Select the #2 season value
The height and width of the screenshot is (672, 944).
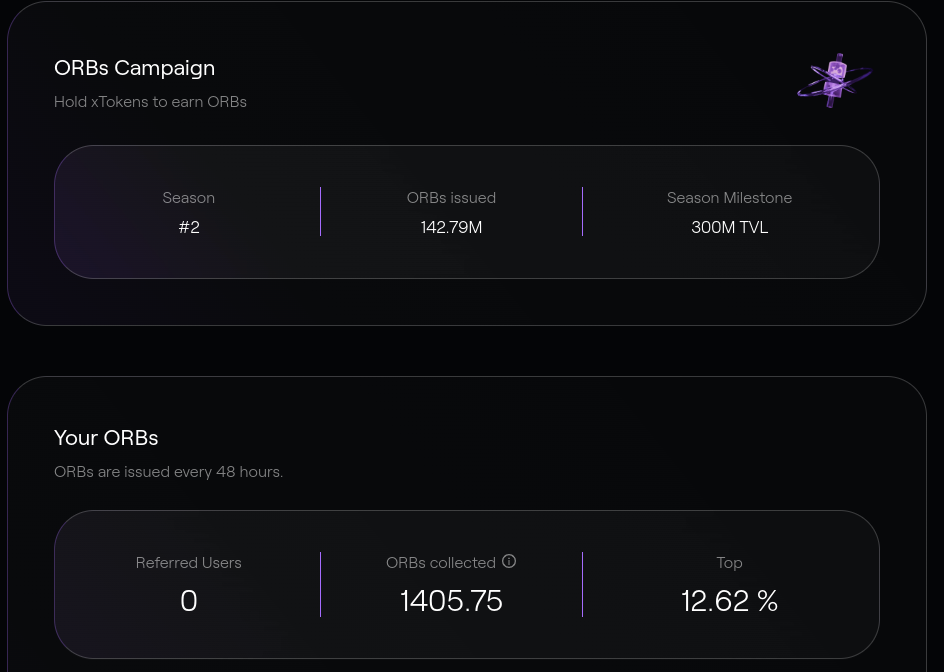[x=189, y=227]
